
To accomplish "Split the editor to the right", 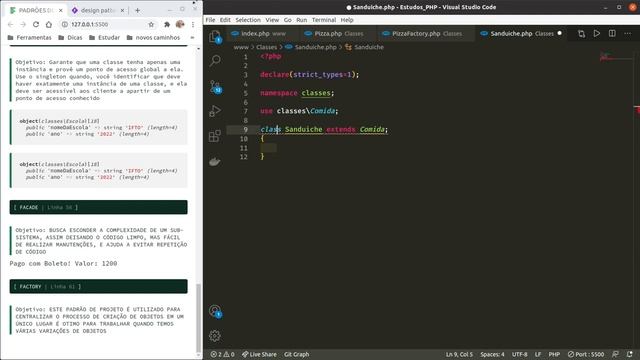I will 612,33.
